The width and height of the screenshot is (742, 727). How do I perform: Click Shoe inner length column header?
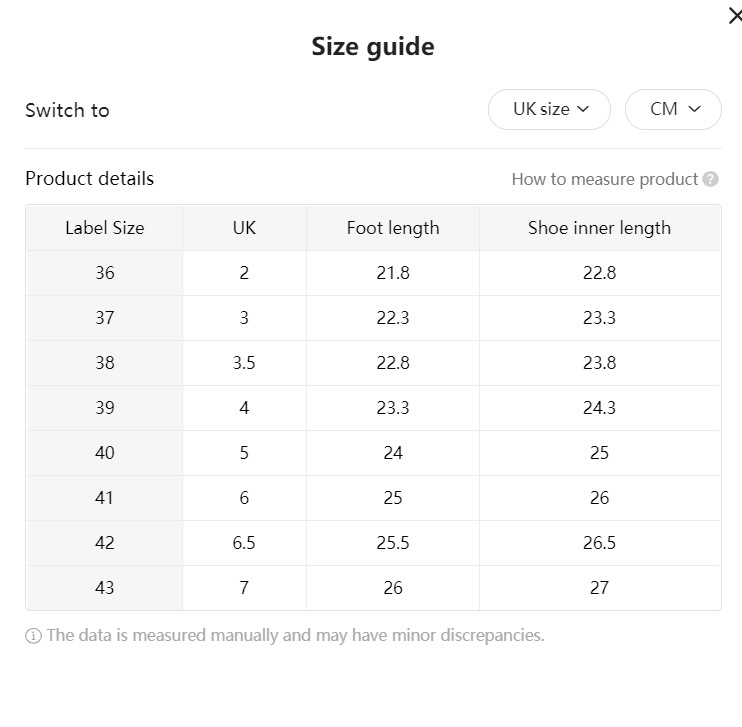(599, 228)
